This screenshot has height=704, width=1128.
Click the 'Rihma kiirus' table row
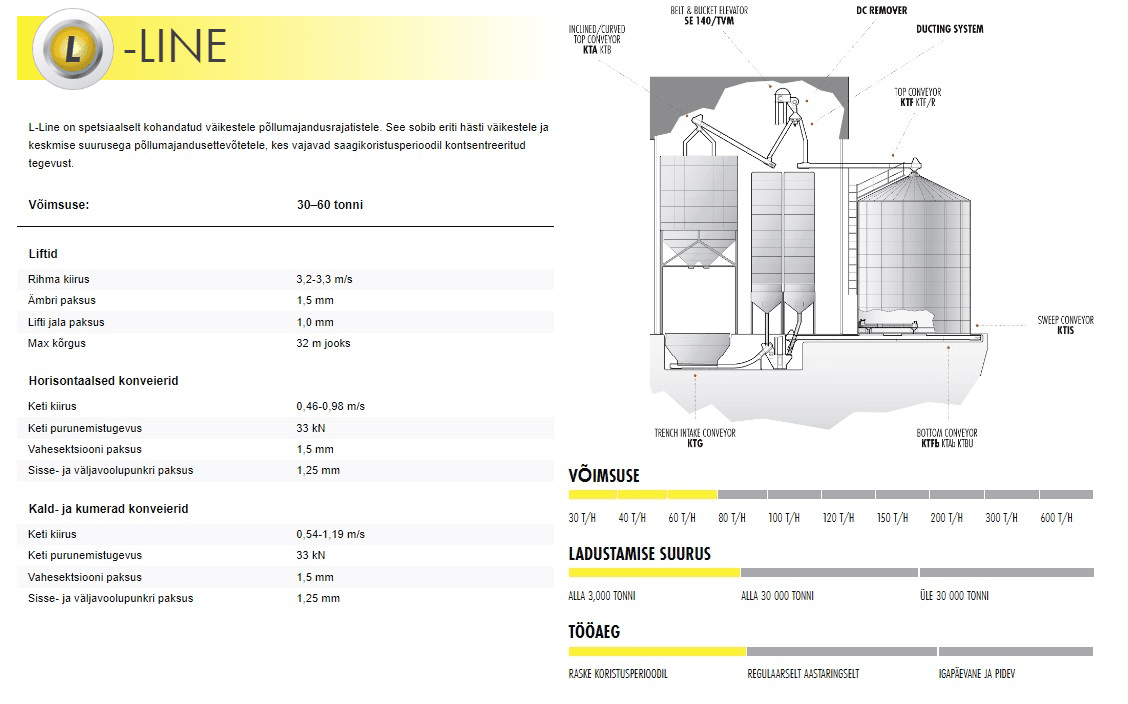tap(285, 279)
